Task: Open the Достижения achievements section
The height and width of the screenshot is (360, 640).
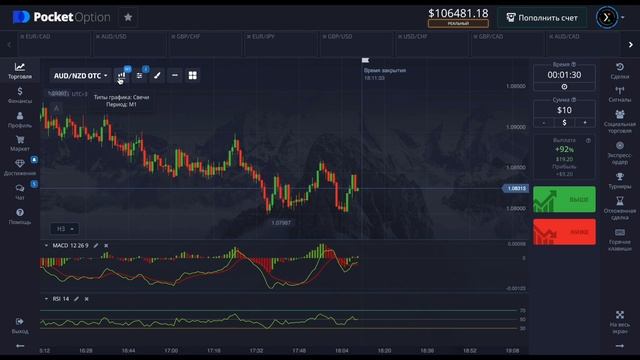Action: [x=20, y=167]
